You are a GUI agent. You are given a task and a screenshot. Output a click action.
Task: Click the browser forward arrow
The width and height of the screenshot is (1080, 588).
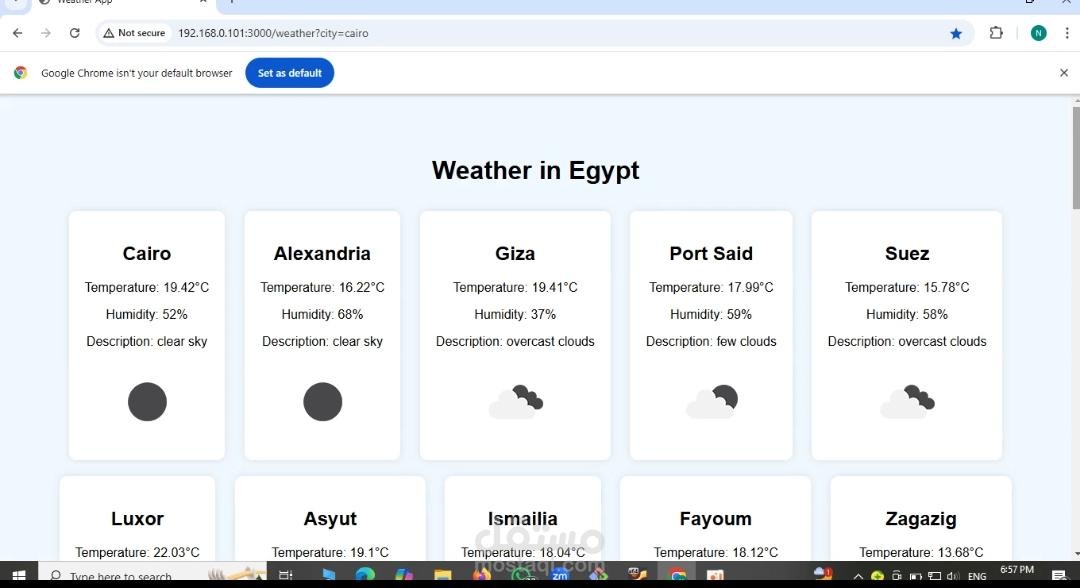tap(45, 33)
